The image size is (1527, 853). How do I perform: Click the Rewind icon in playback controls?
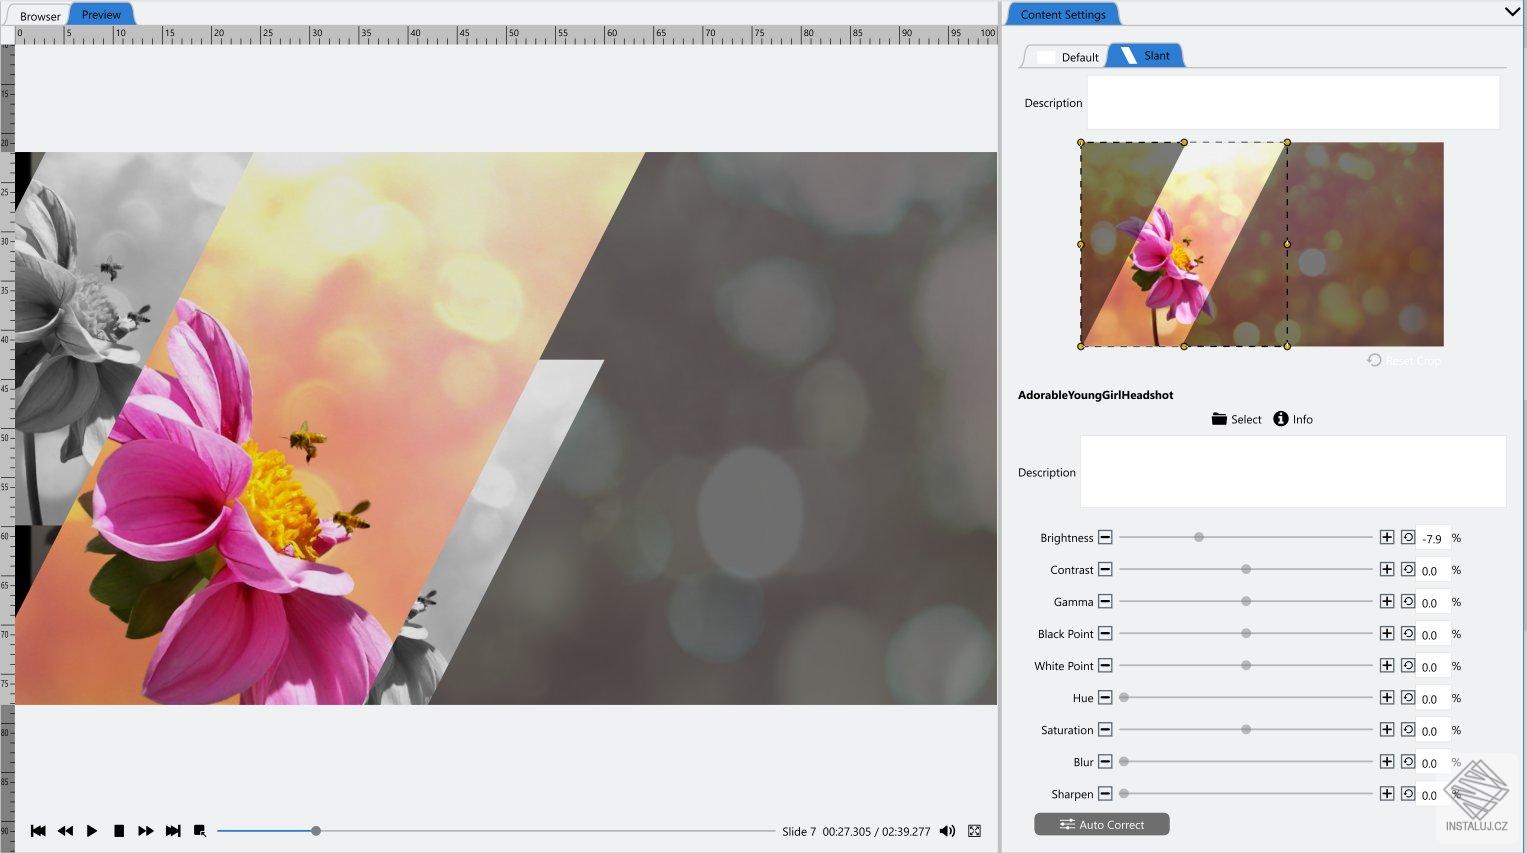pos(66,830)
